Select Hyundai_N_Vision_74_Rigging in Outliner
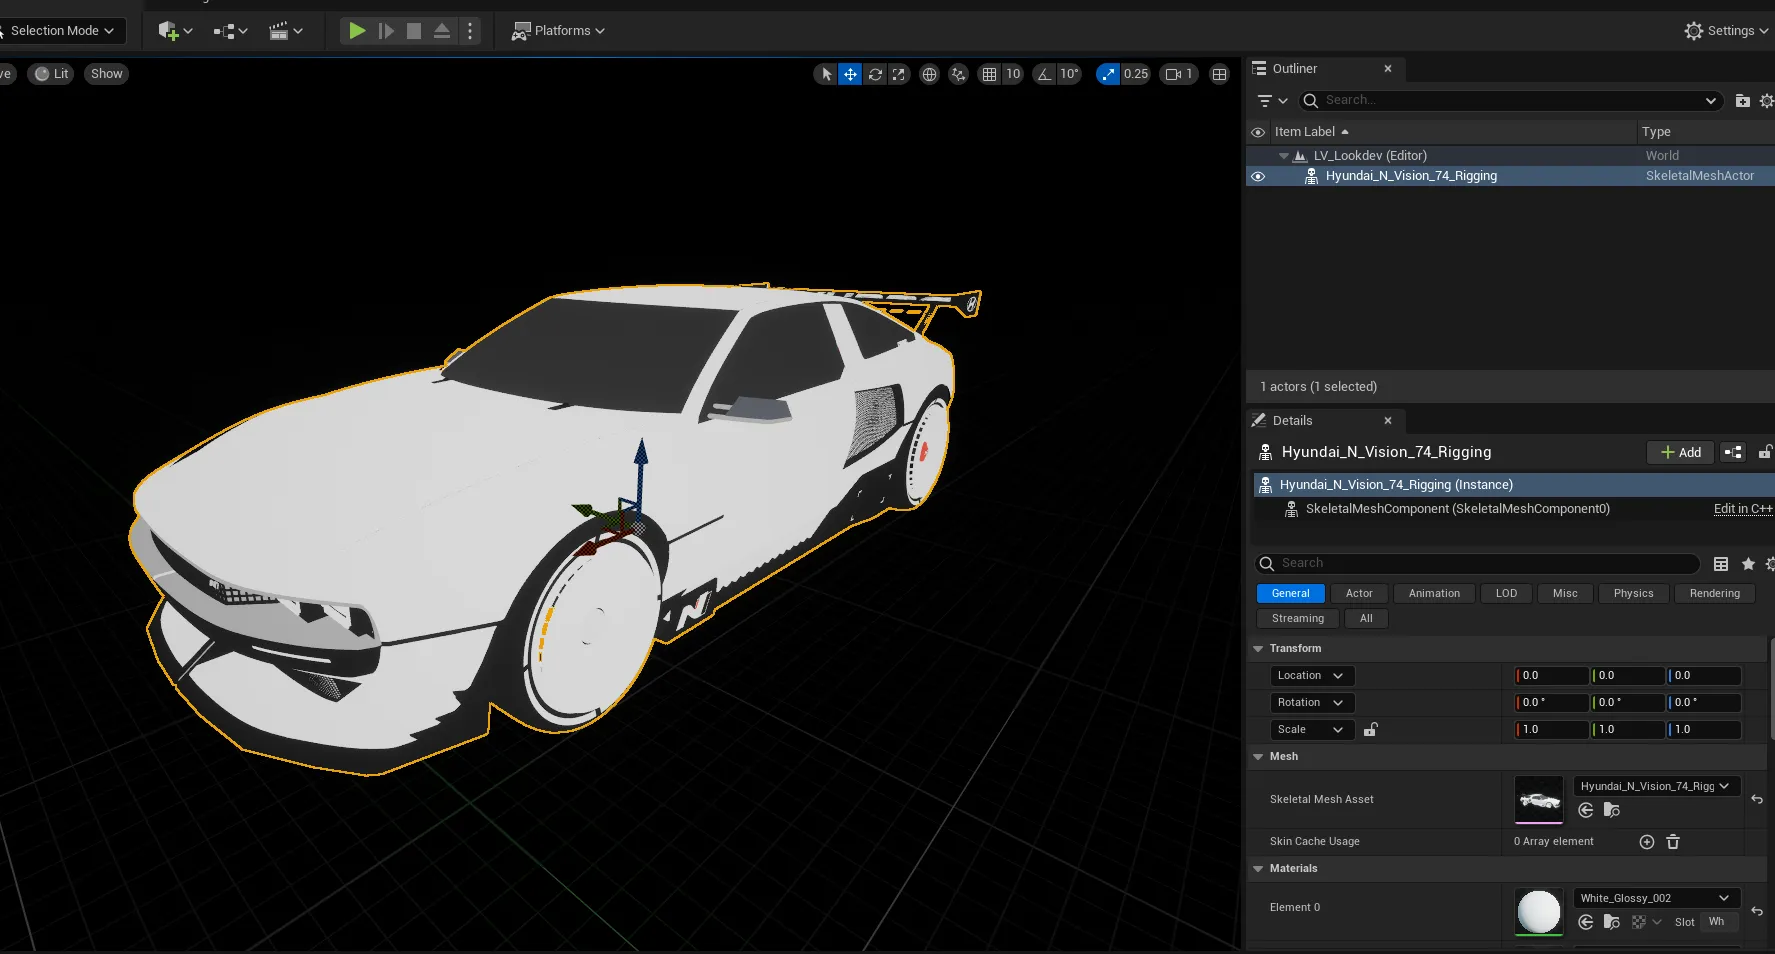 coord(1411,176)
